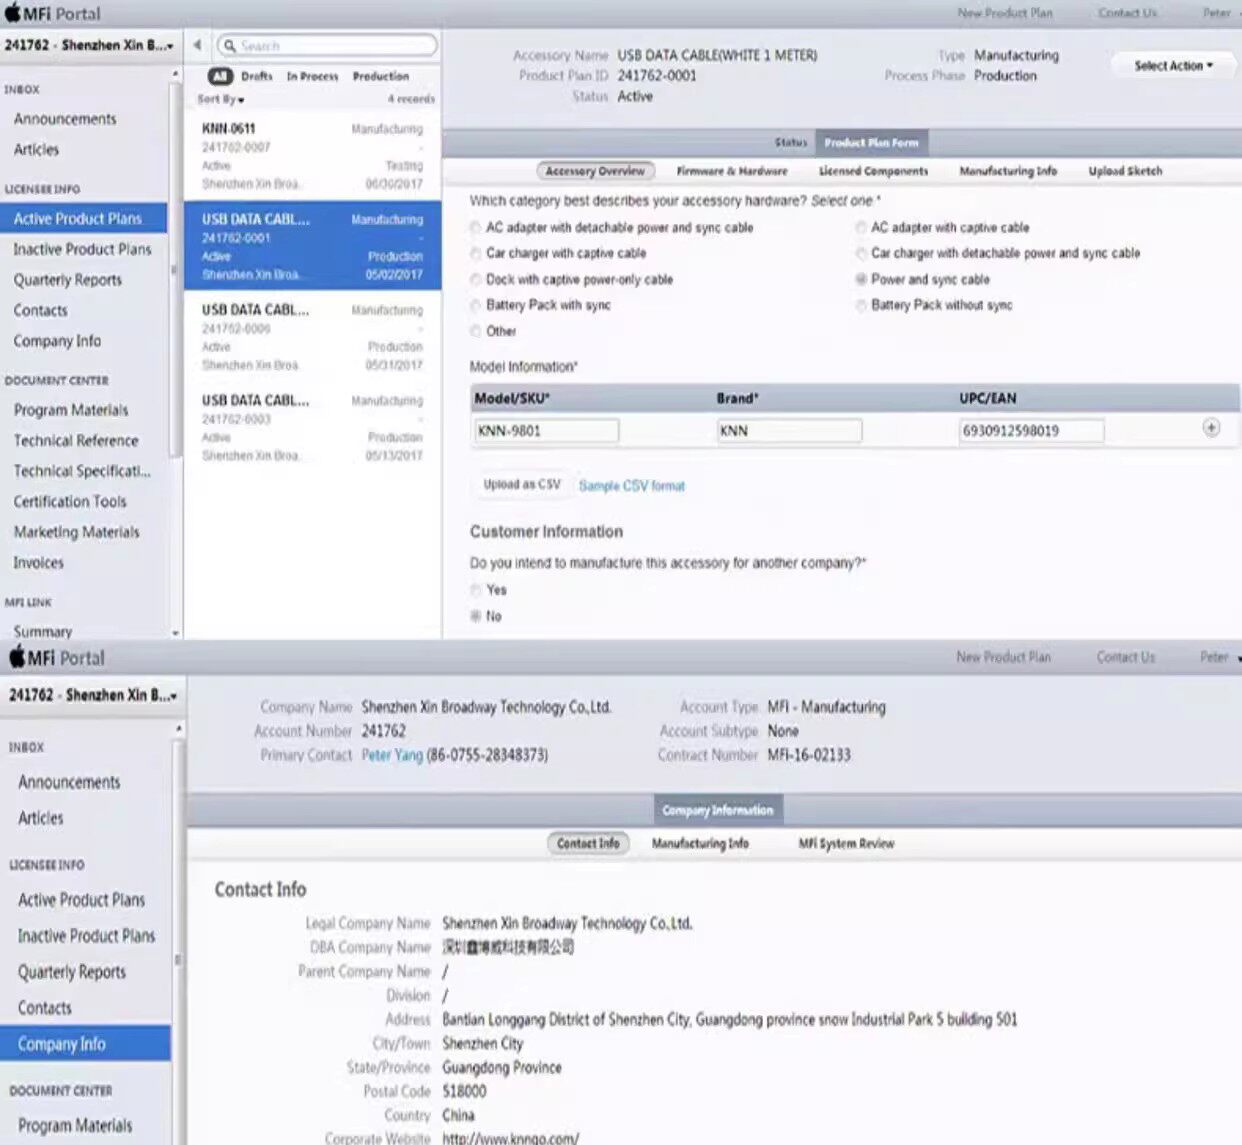The width and height of the screenshot is (1242, 1145).
Task: Select AC adapter with captive cable
Action: pyautogui.click(x=861, y=228)
